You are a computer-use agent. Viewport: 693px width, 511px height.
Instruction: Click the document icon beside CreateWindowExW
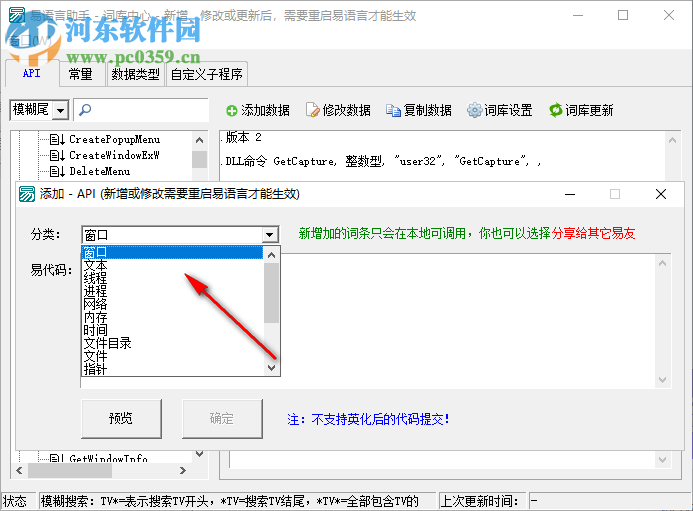pos(57,156)
